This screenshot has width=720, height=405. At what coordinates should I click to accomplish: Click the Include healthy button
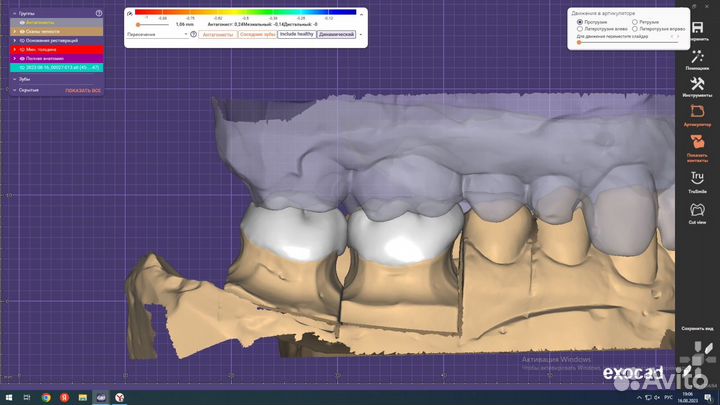pyautogui.click(x=295, y=34)
